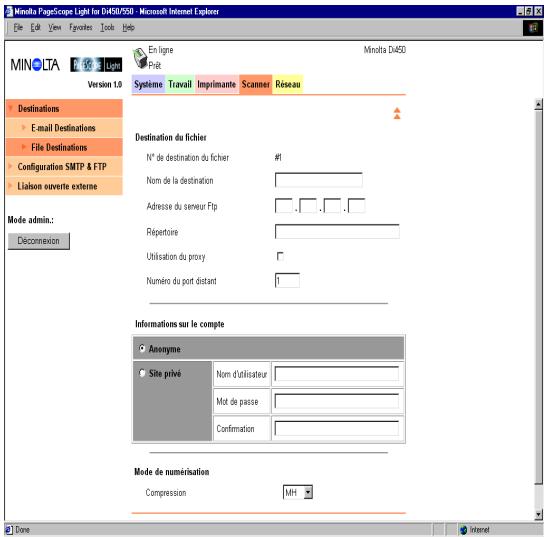Expand Liaison ouverte externe

pos(64,186)
